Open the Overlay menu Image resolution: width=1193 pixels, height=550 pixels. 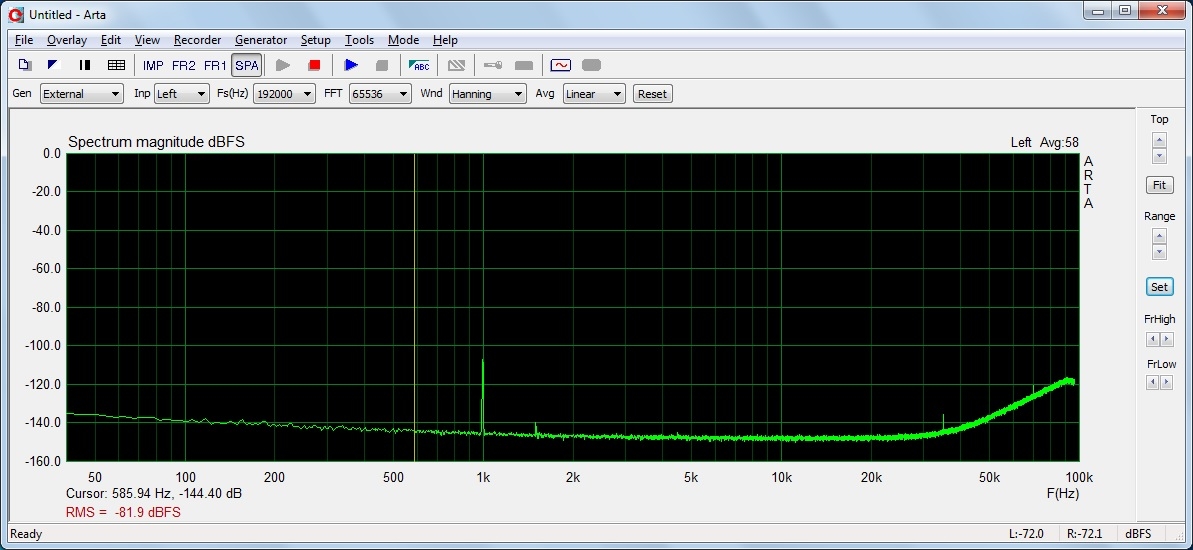point(67,40)
